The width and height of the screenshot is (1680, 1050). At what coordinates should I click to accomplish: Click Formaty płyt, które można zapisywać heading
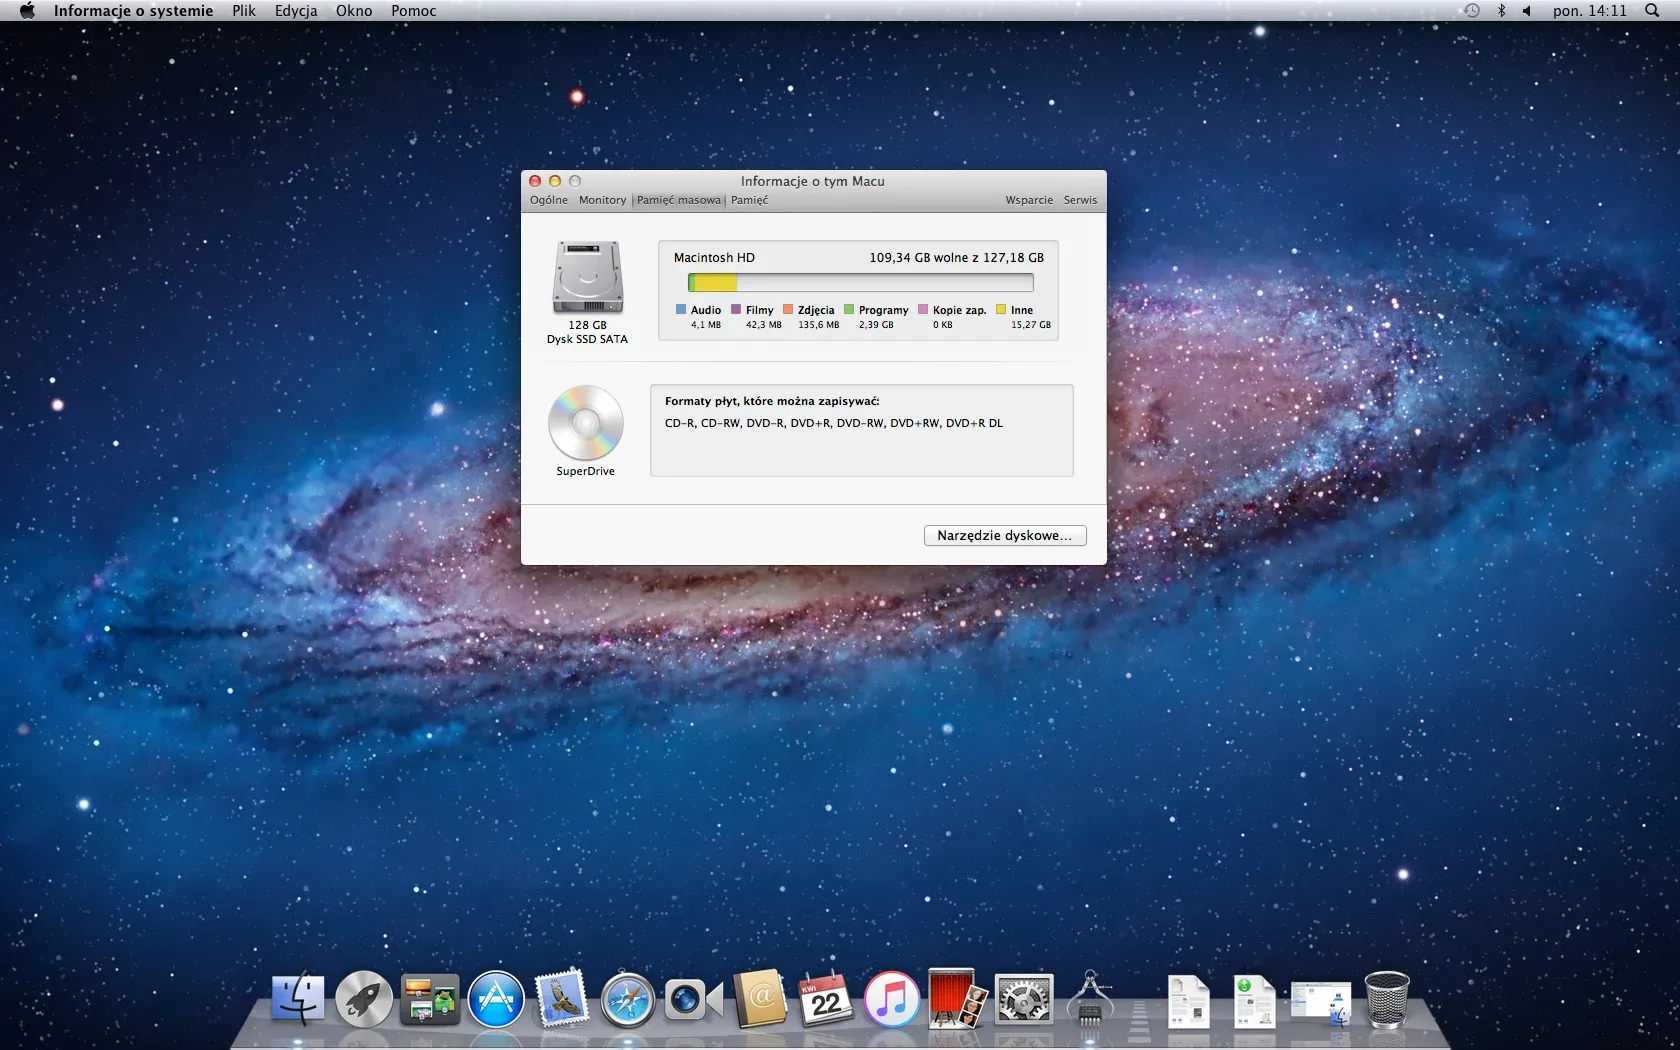(772, 401)
